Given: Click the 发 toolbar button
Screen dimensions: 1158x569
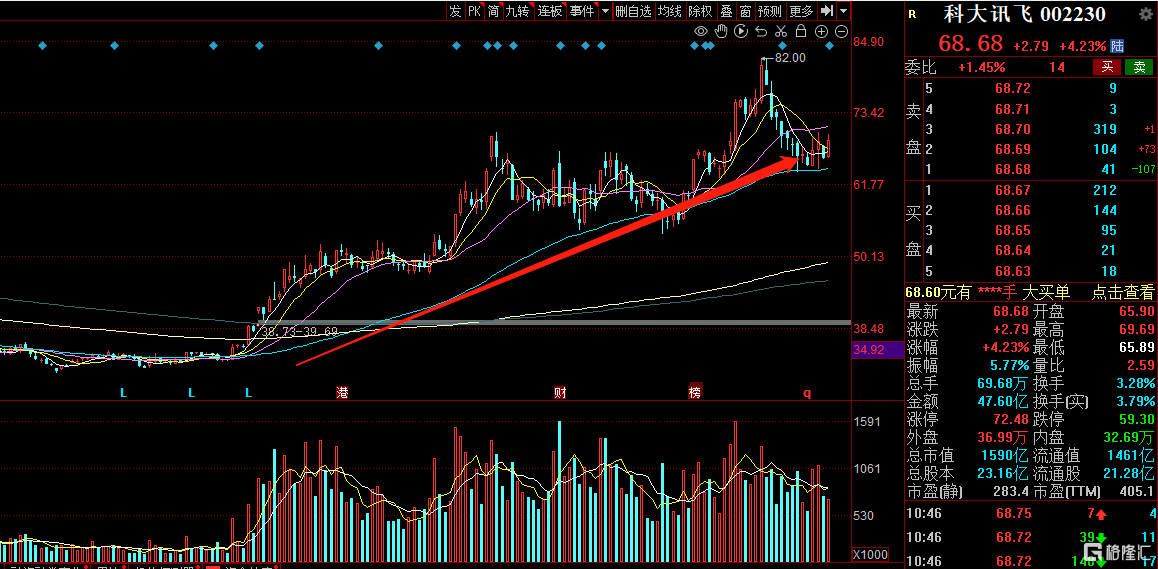Looking at the screenshot, I should 455,11.
